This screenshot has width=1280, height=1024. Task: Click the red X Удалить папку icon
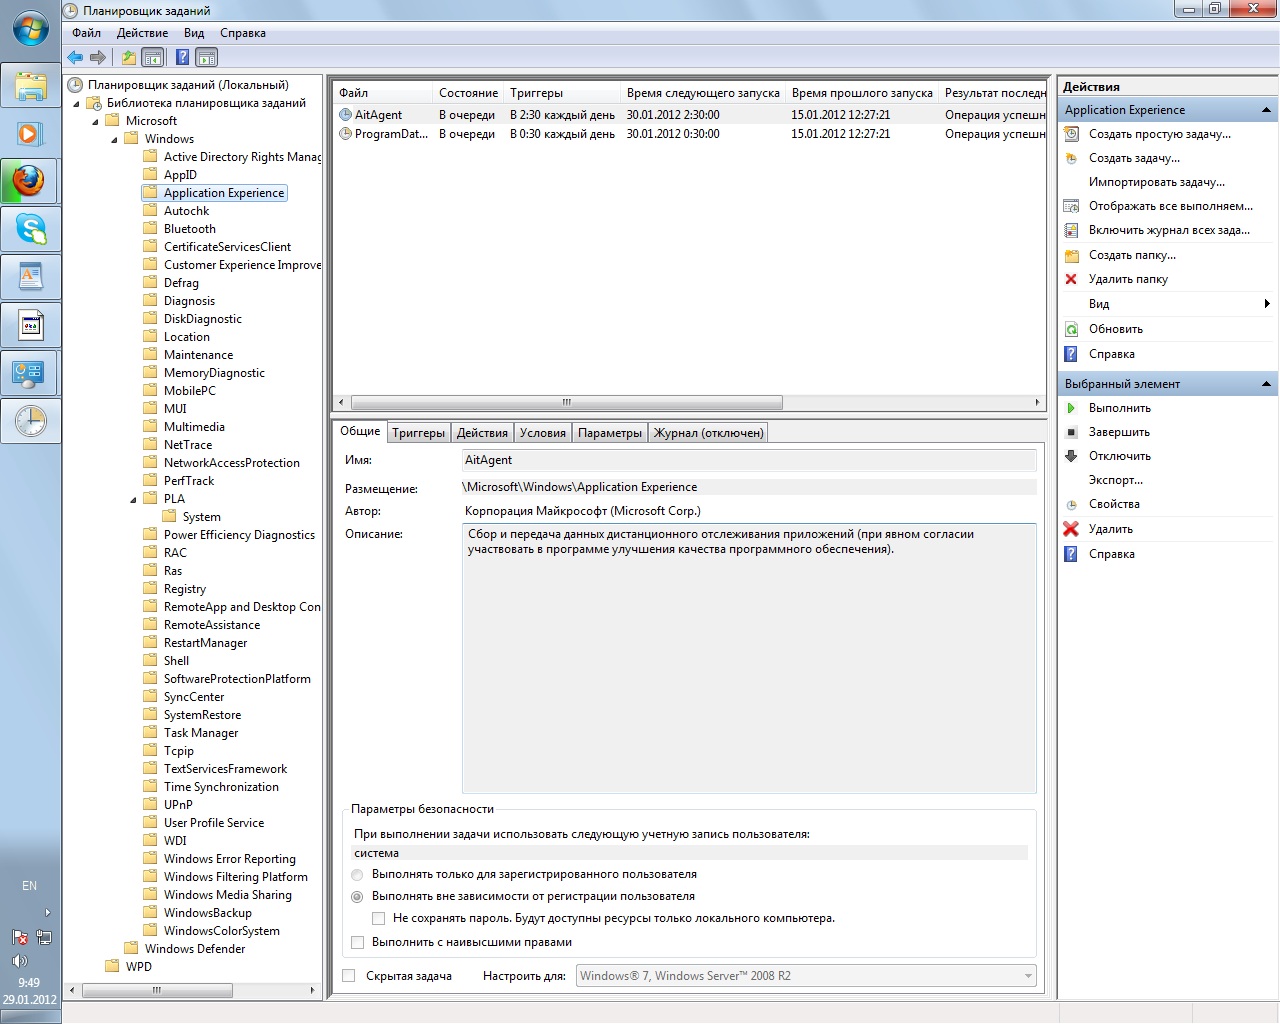(x=1071, y=279)
